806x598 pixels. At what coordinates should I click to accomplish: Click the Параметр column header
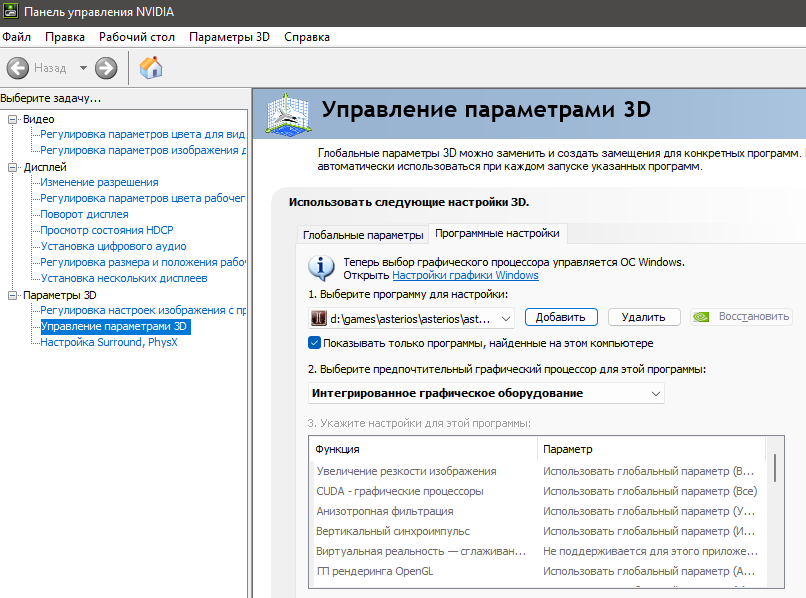click(651, 449)
